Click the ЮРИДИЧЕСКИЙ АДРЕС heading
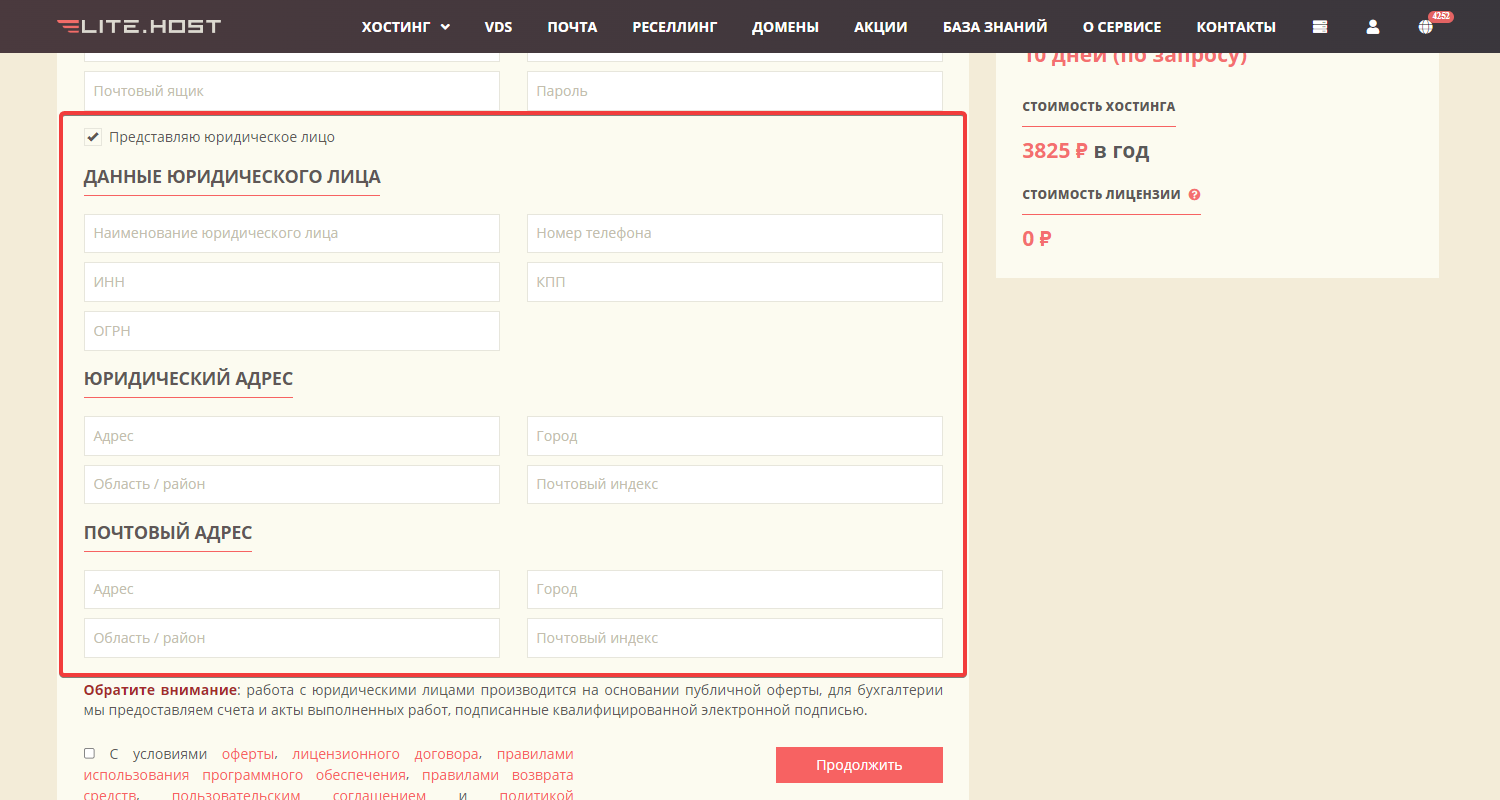 (188, 379)
